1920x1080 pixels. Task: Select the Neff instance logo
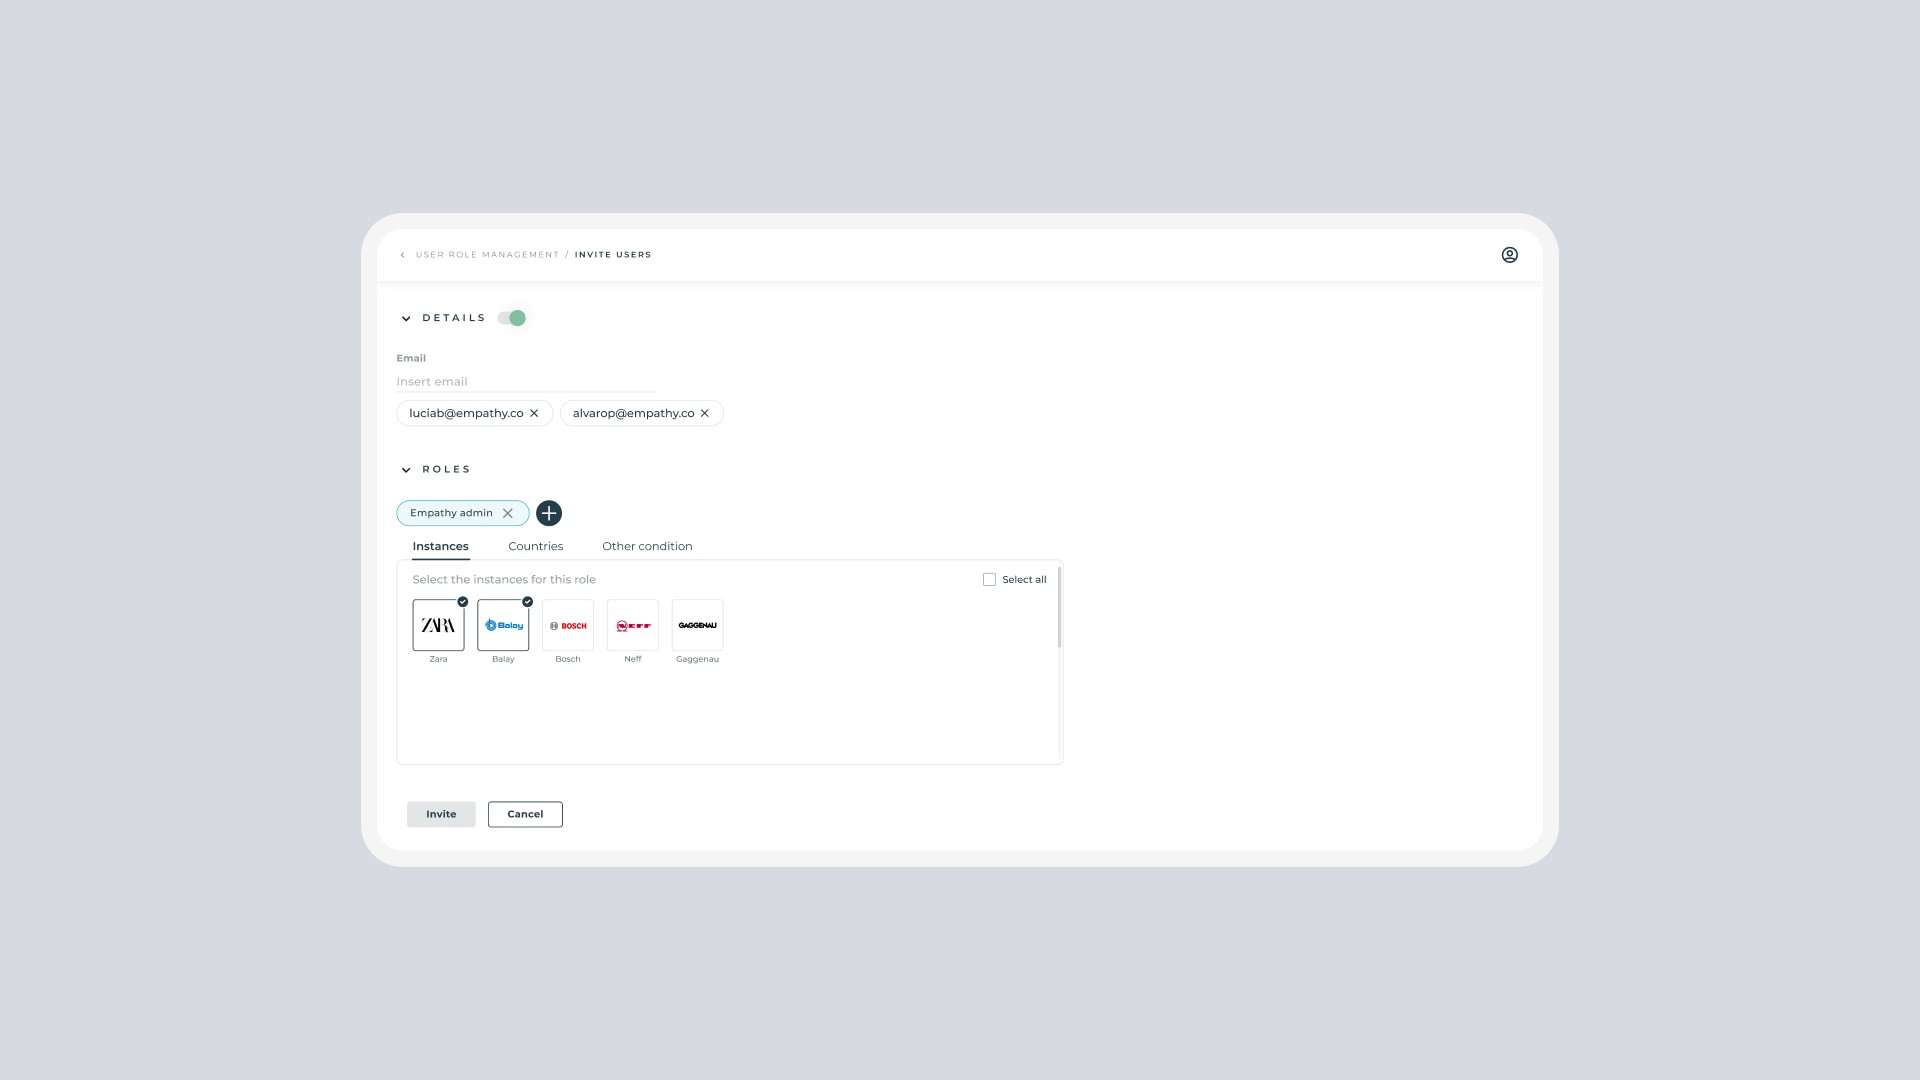[633, 625]
